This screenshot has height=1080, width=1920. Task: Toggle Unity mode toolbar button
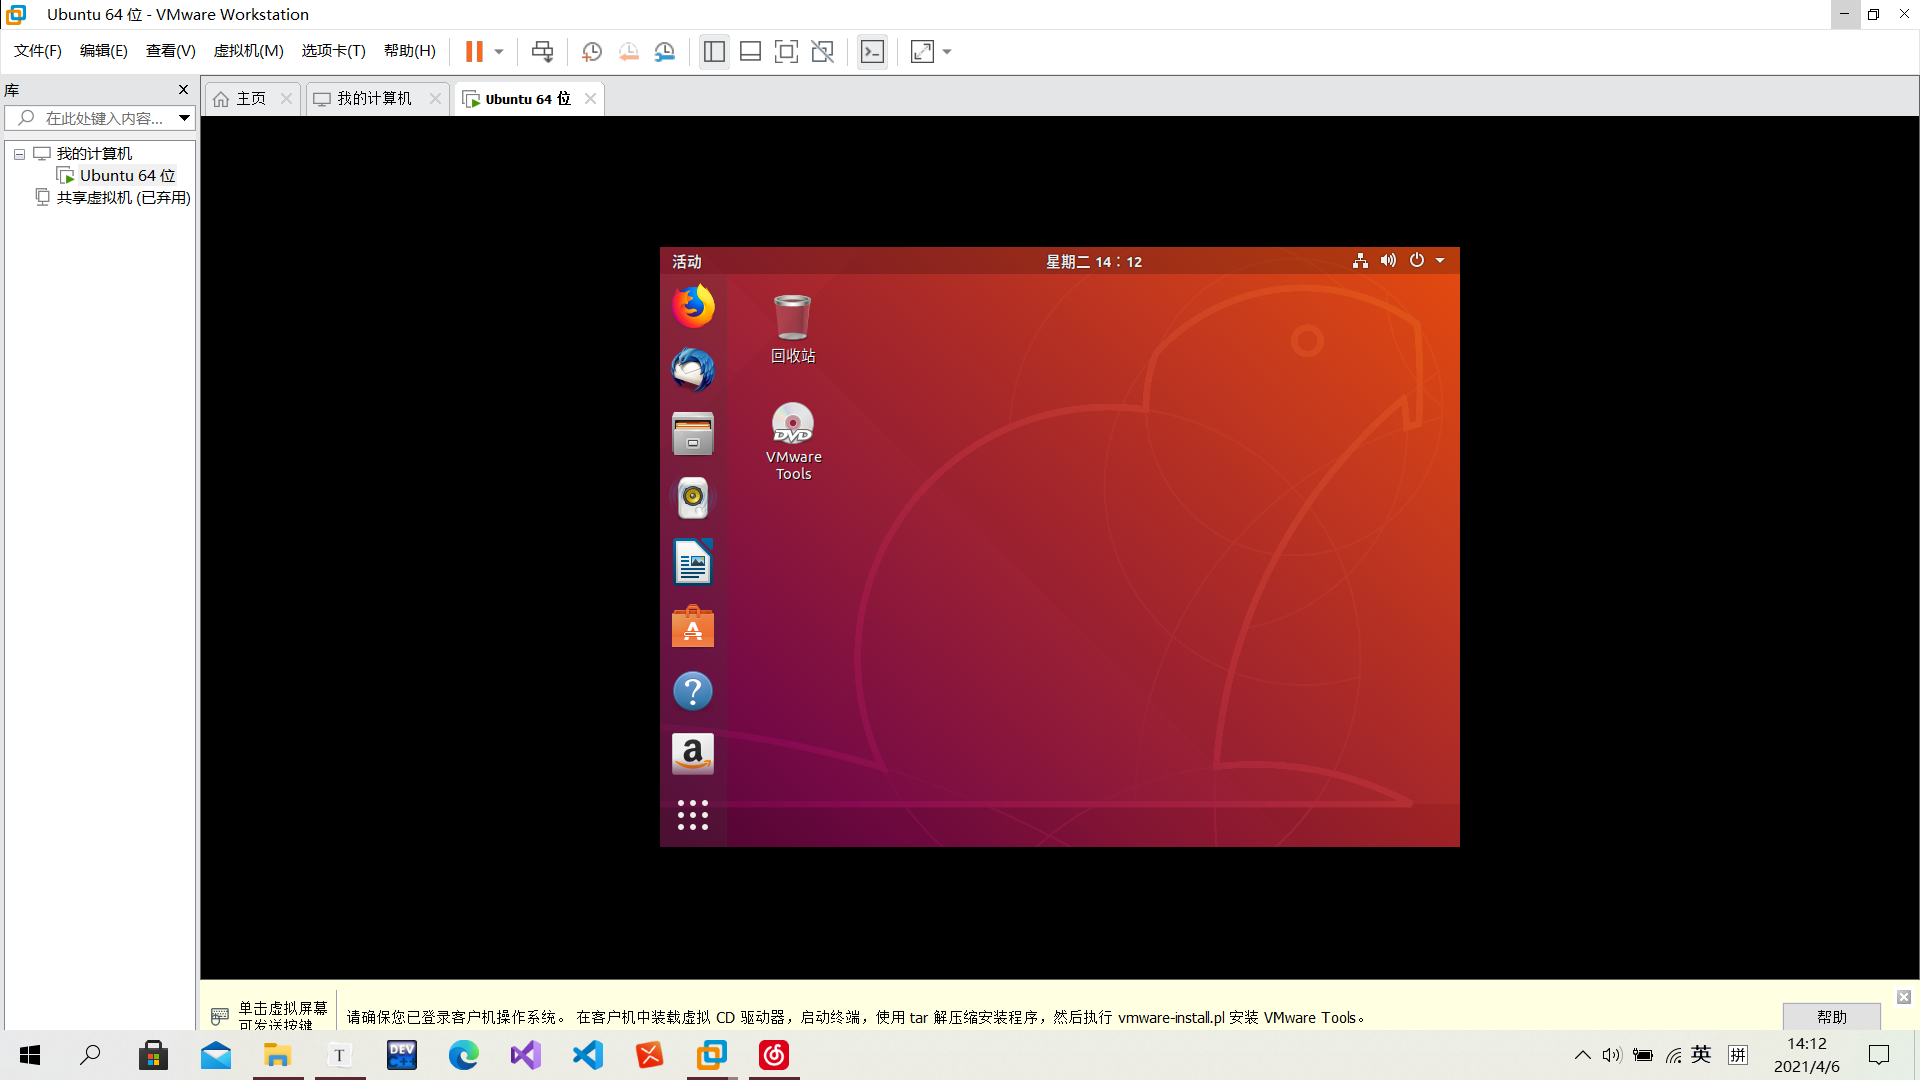point(822,52)
